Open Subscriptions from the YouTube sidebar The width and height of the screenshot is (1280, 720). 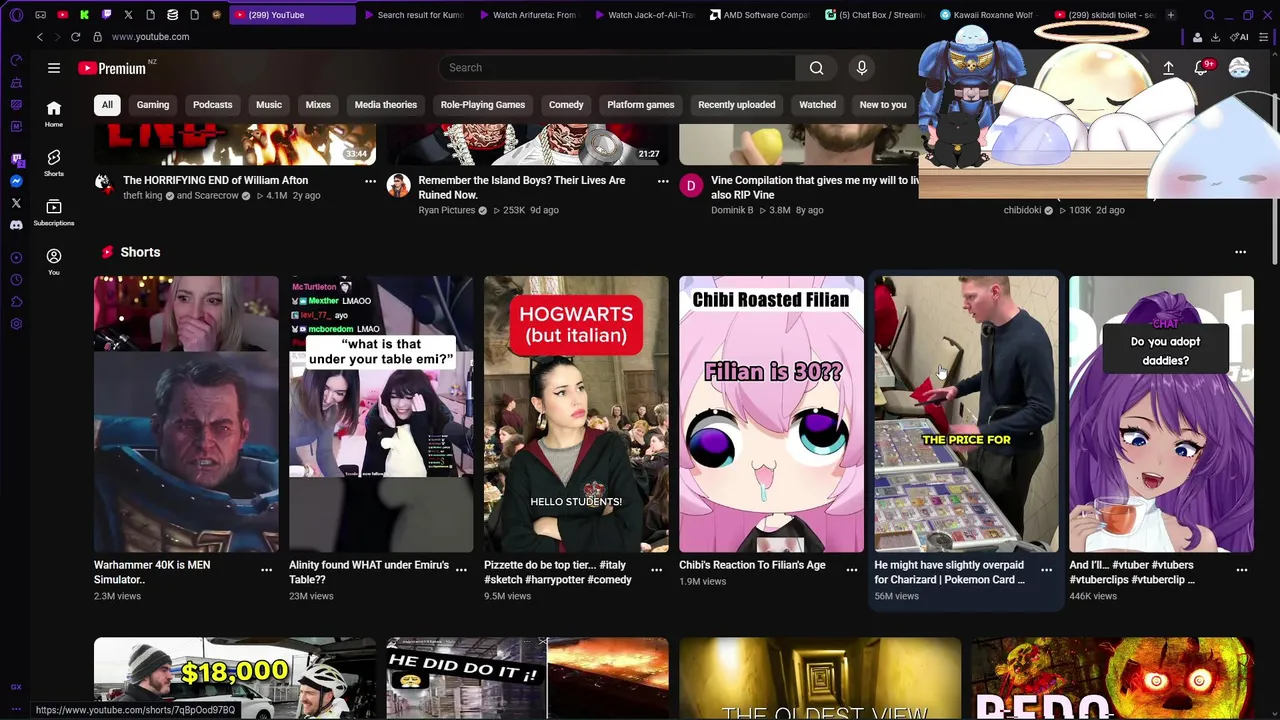click(x=54, y=212)
